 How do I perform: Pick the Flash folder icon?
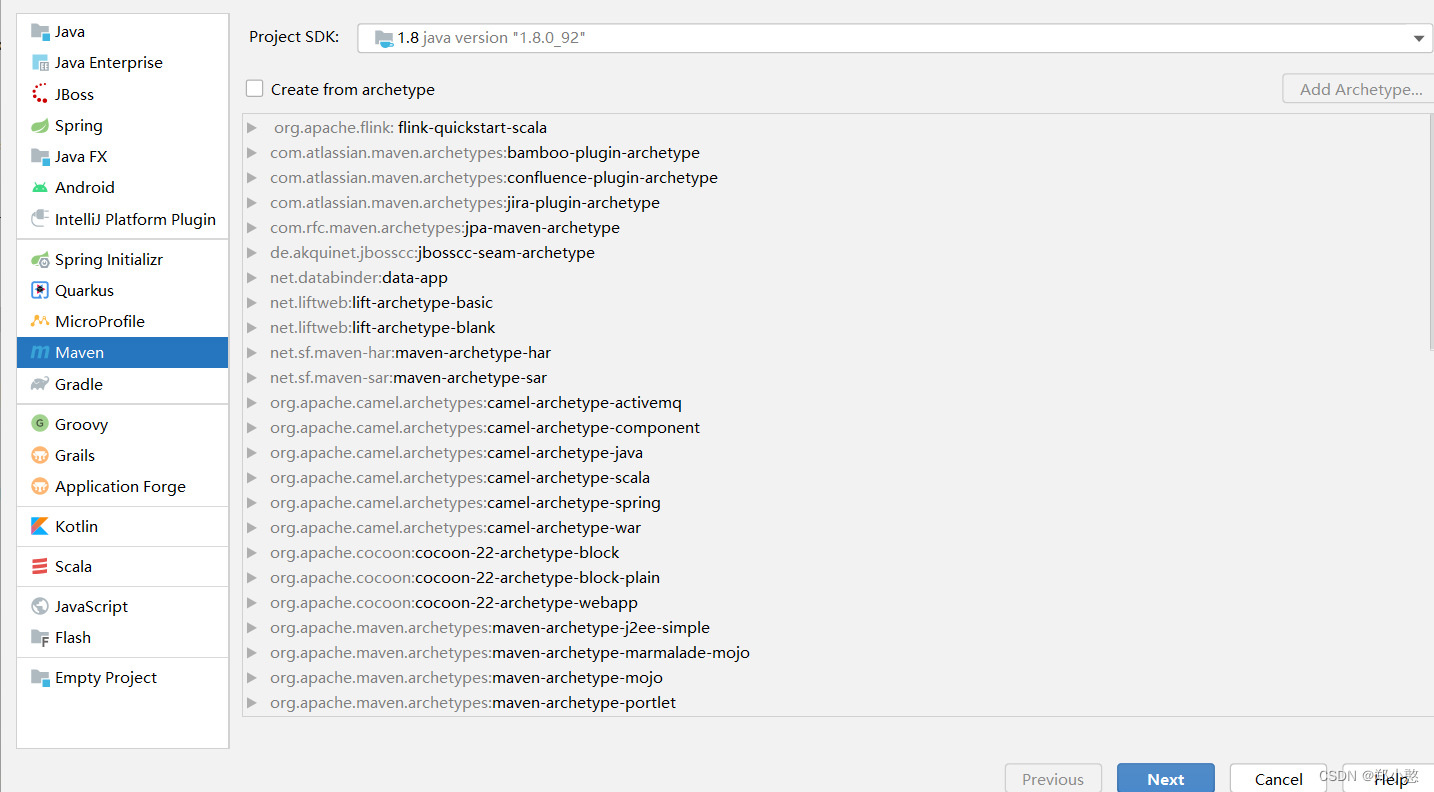(x=40, y=637)
